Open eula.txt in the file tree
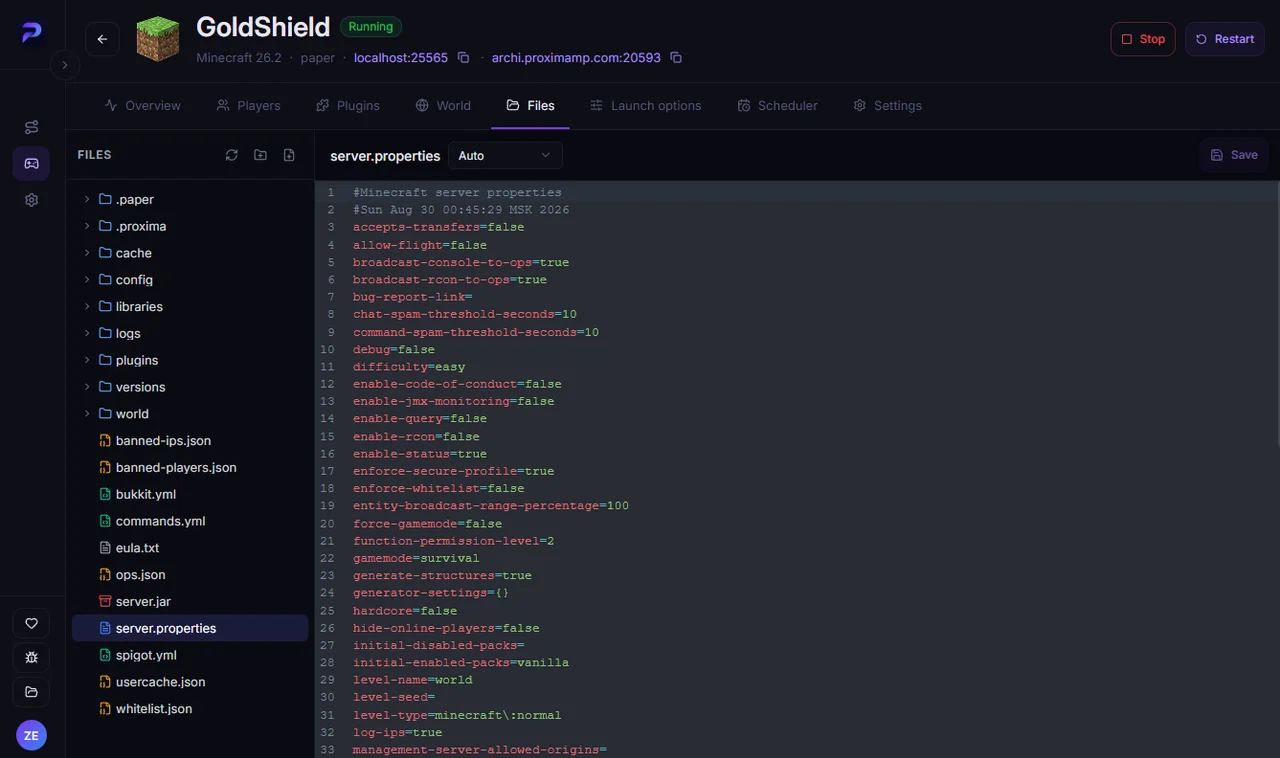Image resolution: width=1280 pixels, height=758 pixels. click(x=190, y=548)
